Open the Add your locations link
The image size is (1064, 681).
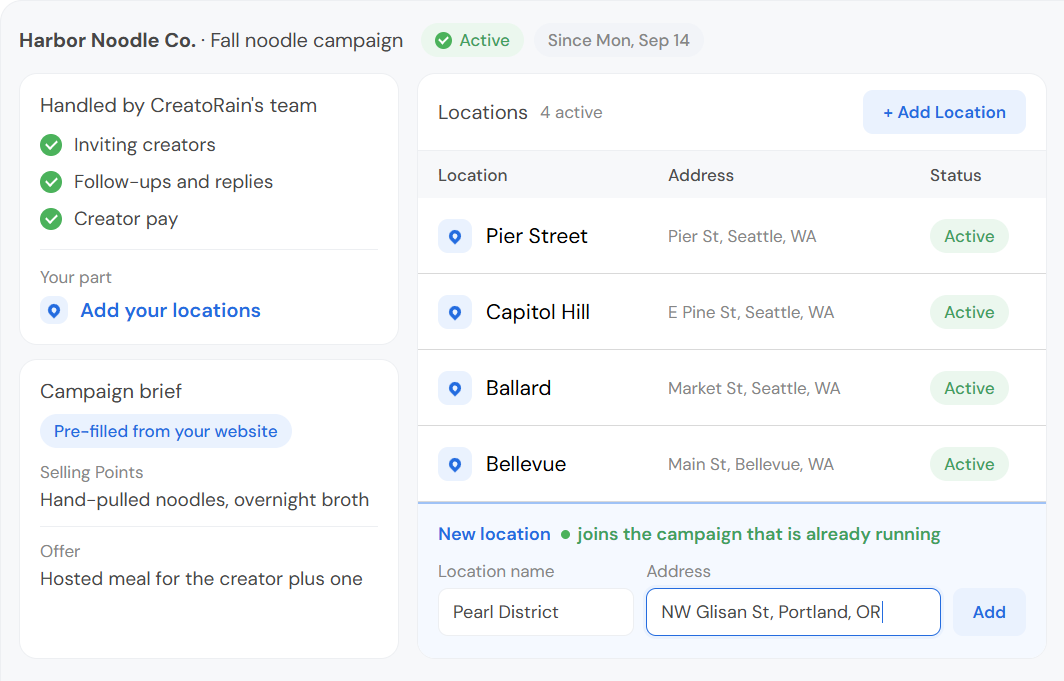170,310
